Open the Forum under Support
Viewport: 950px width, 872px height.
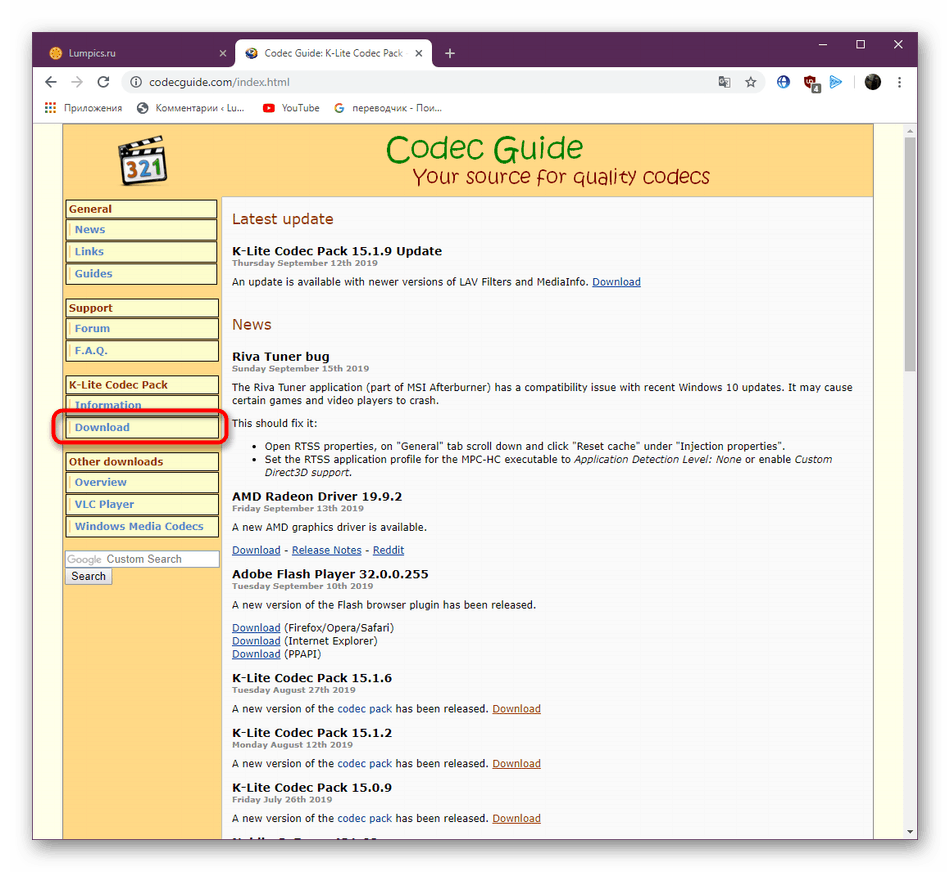142,328
